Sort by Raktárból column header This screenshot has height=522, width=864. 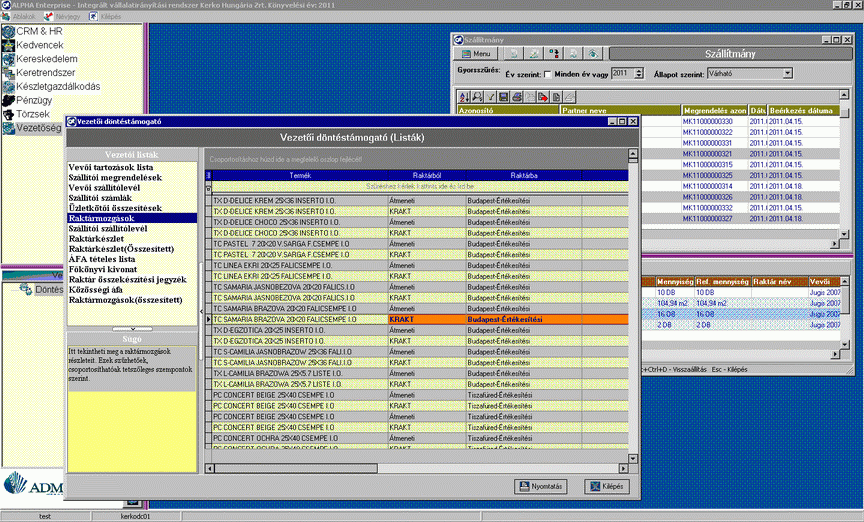pyautogui.click(x=426, y=175)
